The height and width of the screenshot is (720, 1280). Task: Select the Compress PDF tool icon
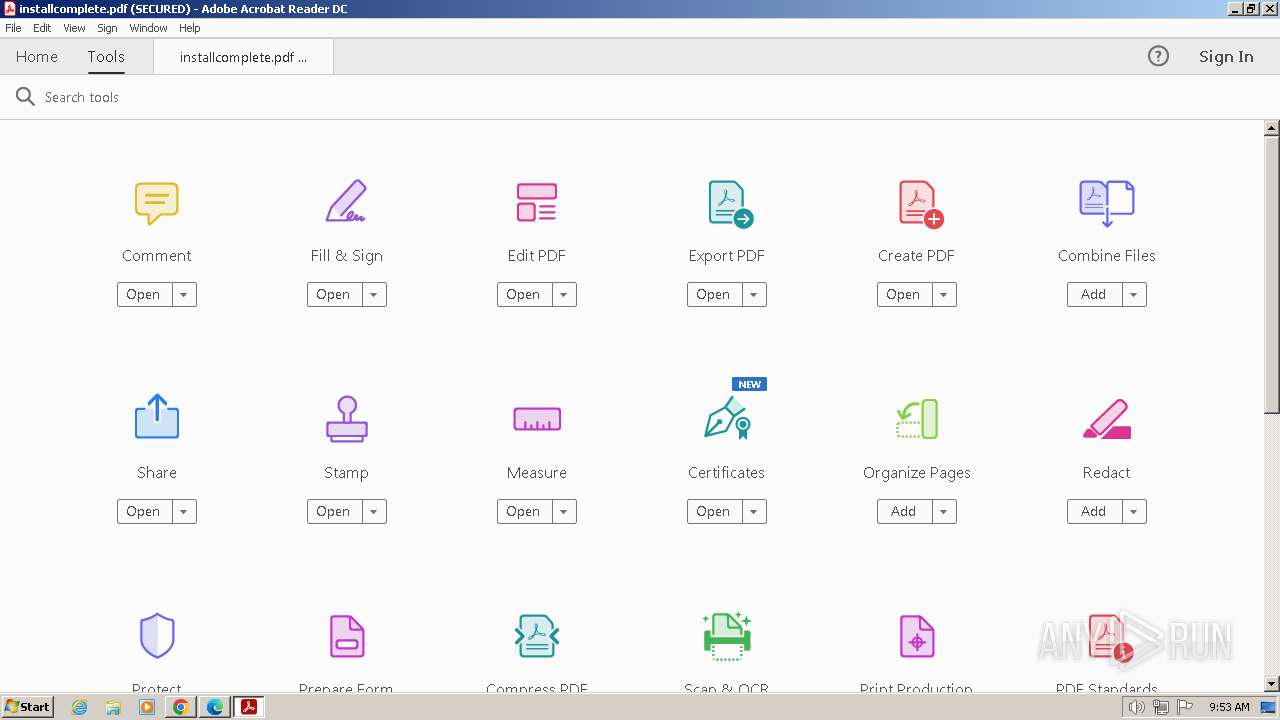pyautogui.click(x=536, y=636)
